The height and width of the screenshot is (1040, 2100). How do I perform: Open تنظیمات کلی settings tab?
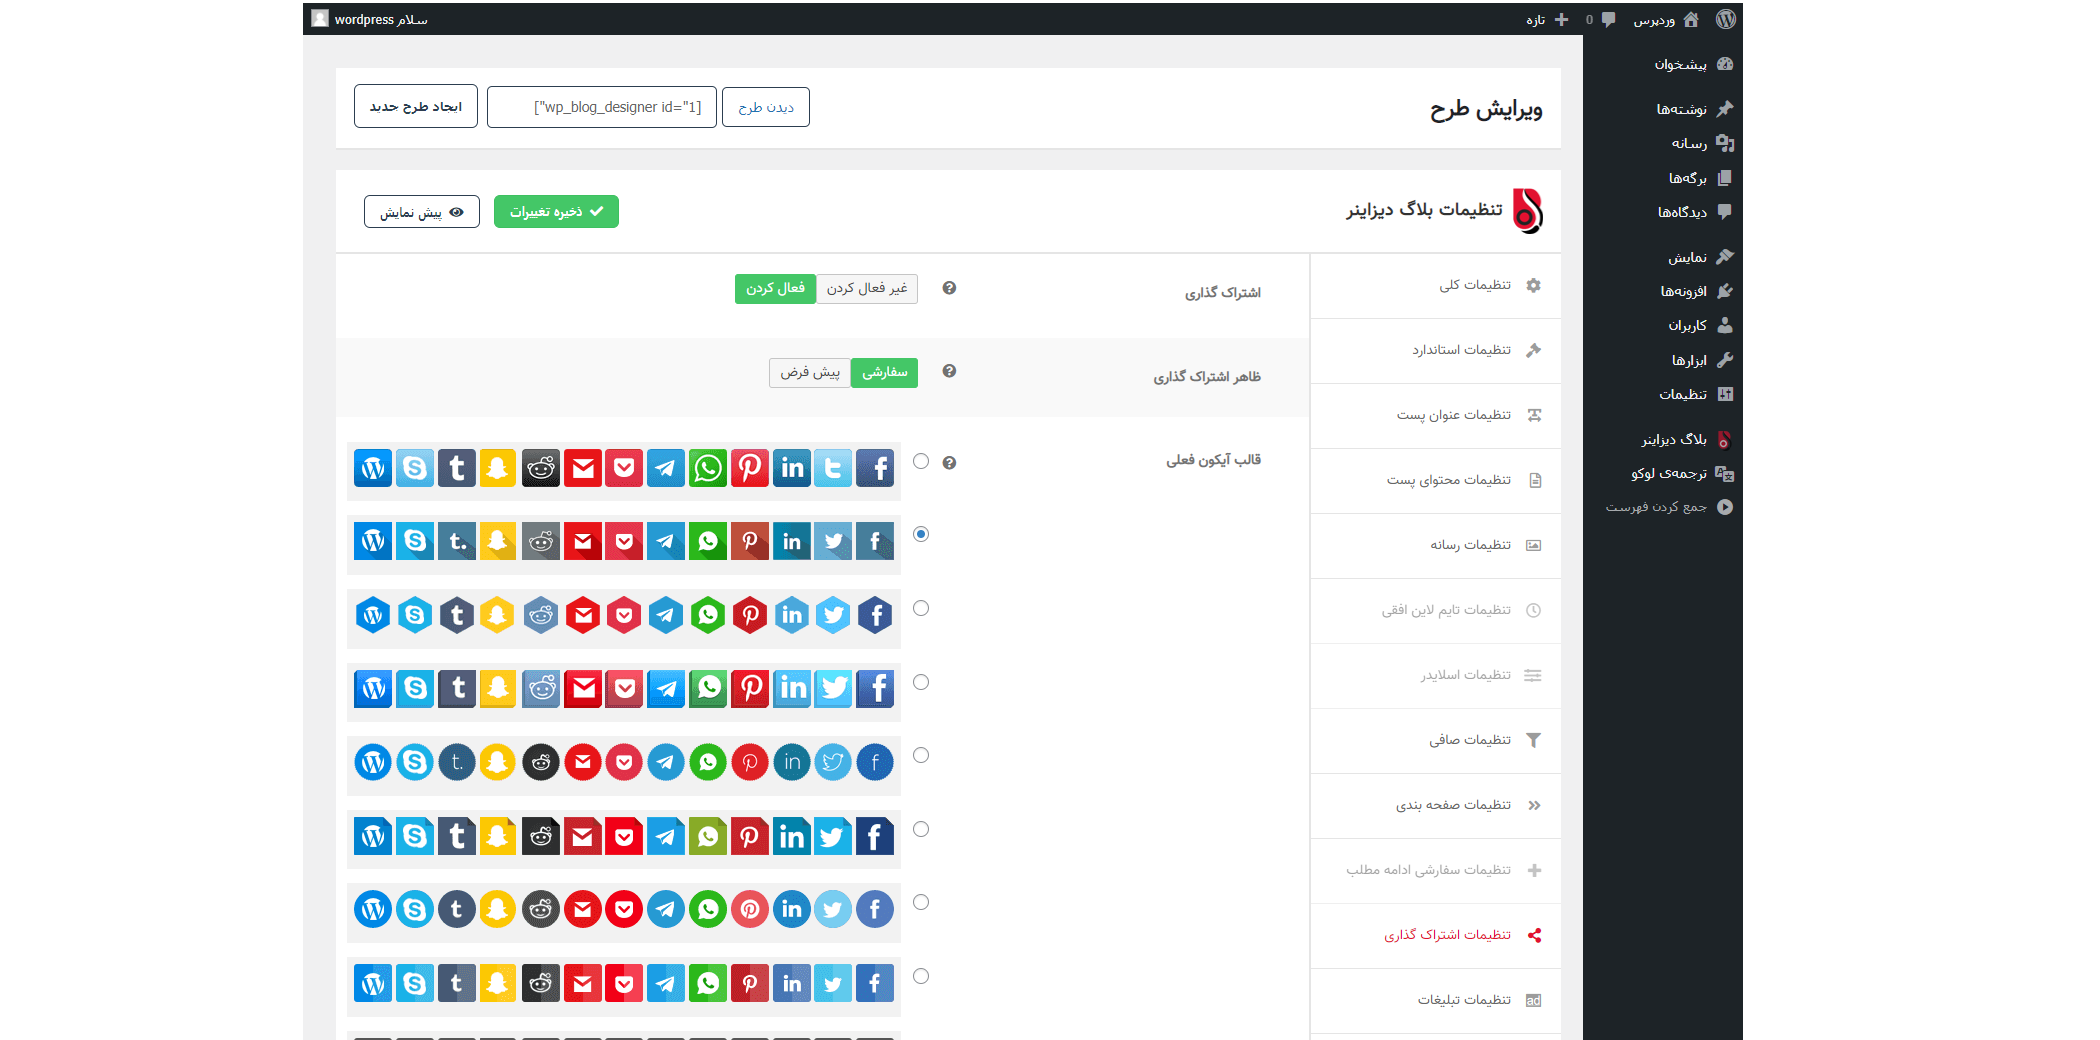click(x=1436, y=286)
